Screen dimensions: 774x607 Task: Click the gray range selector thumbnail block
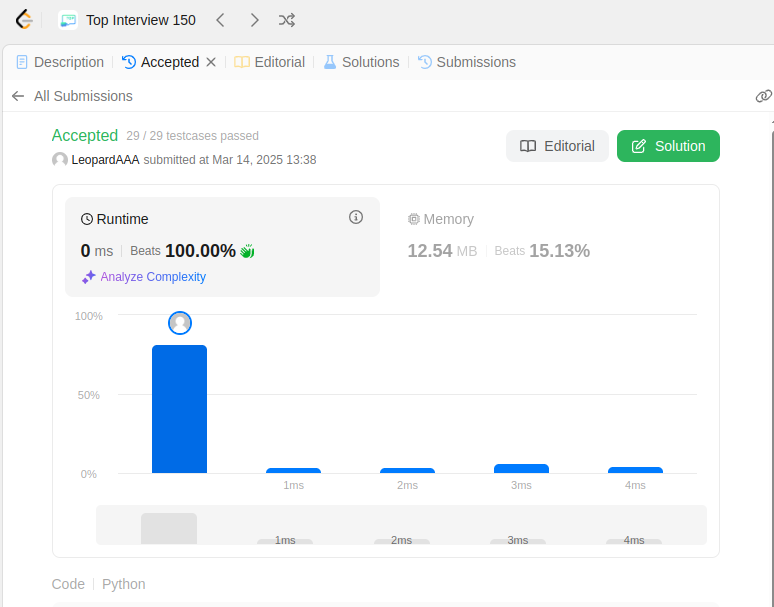pyautogui.click(x=169, y=529)
